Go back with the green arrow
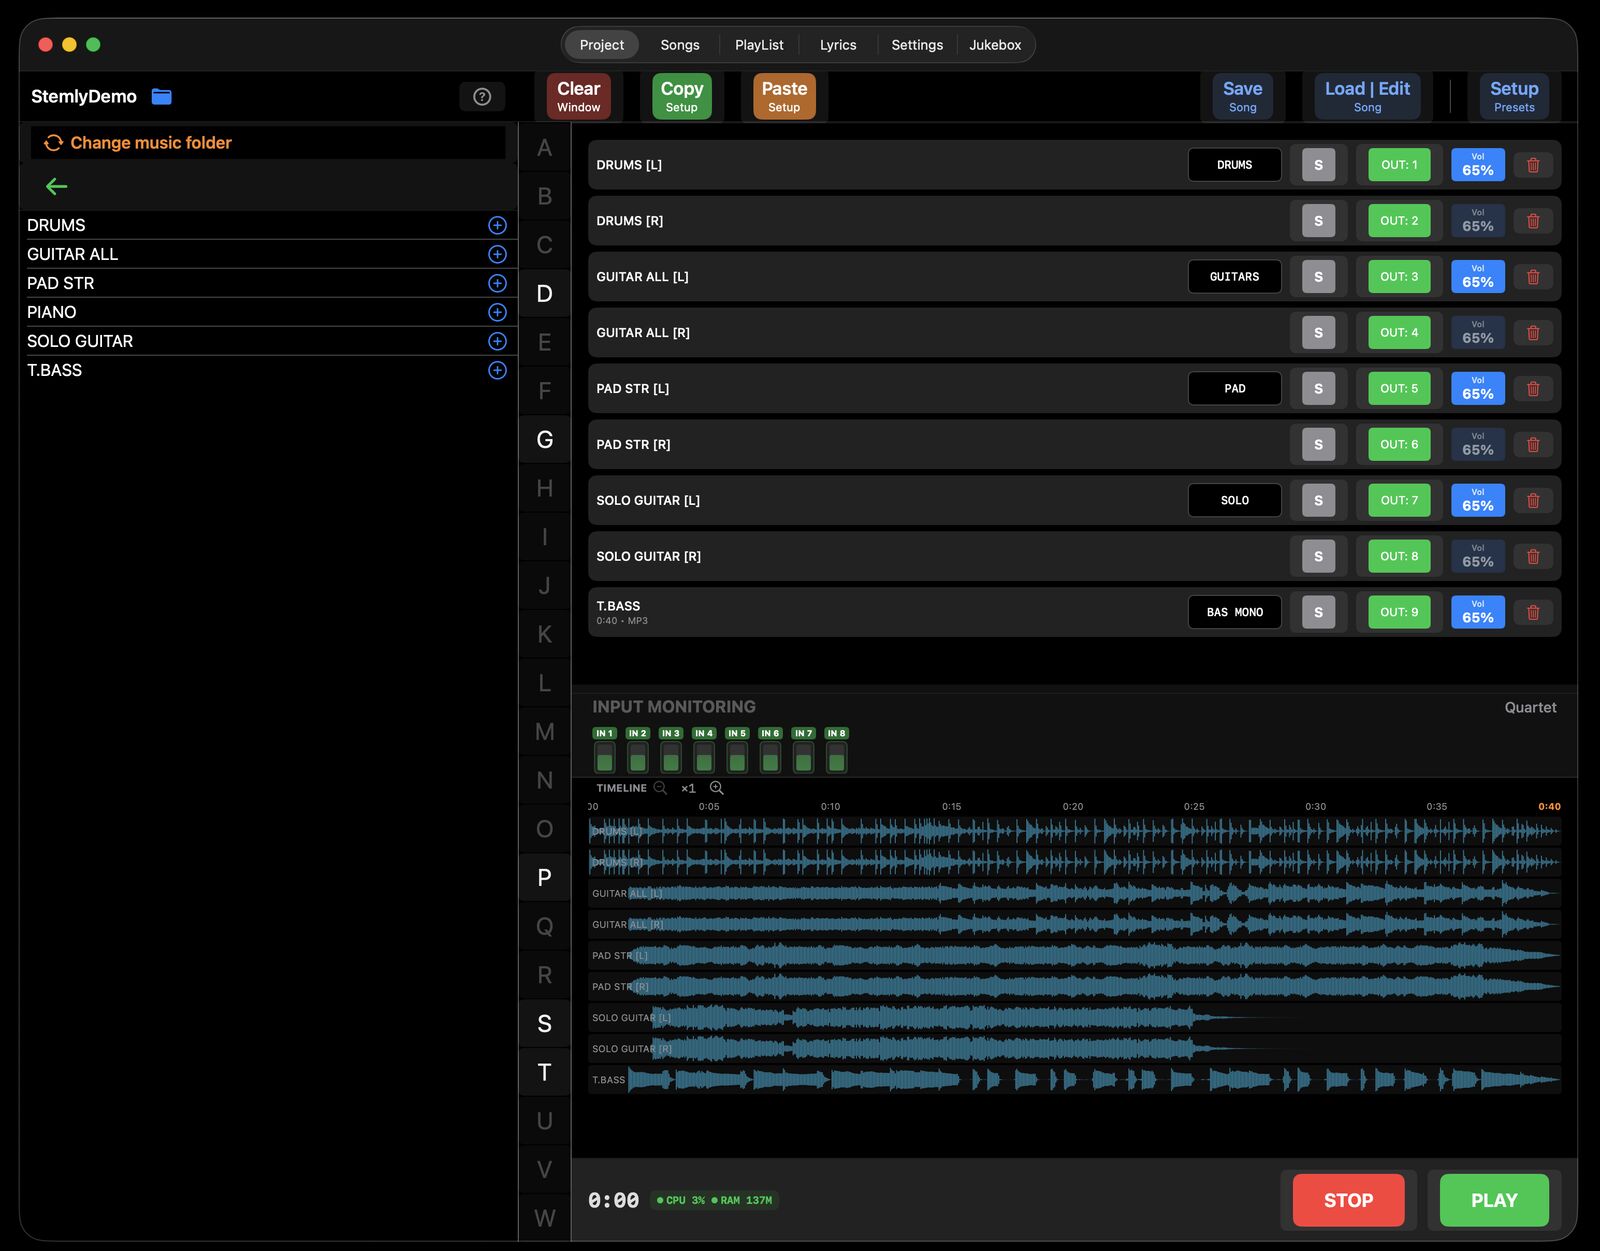The height and width of the screenshot is (1251, 1600). coord(57,186)
